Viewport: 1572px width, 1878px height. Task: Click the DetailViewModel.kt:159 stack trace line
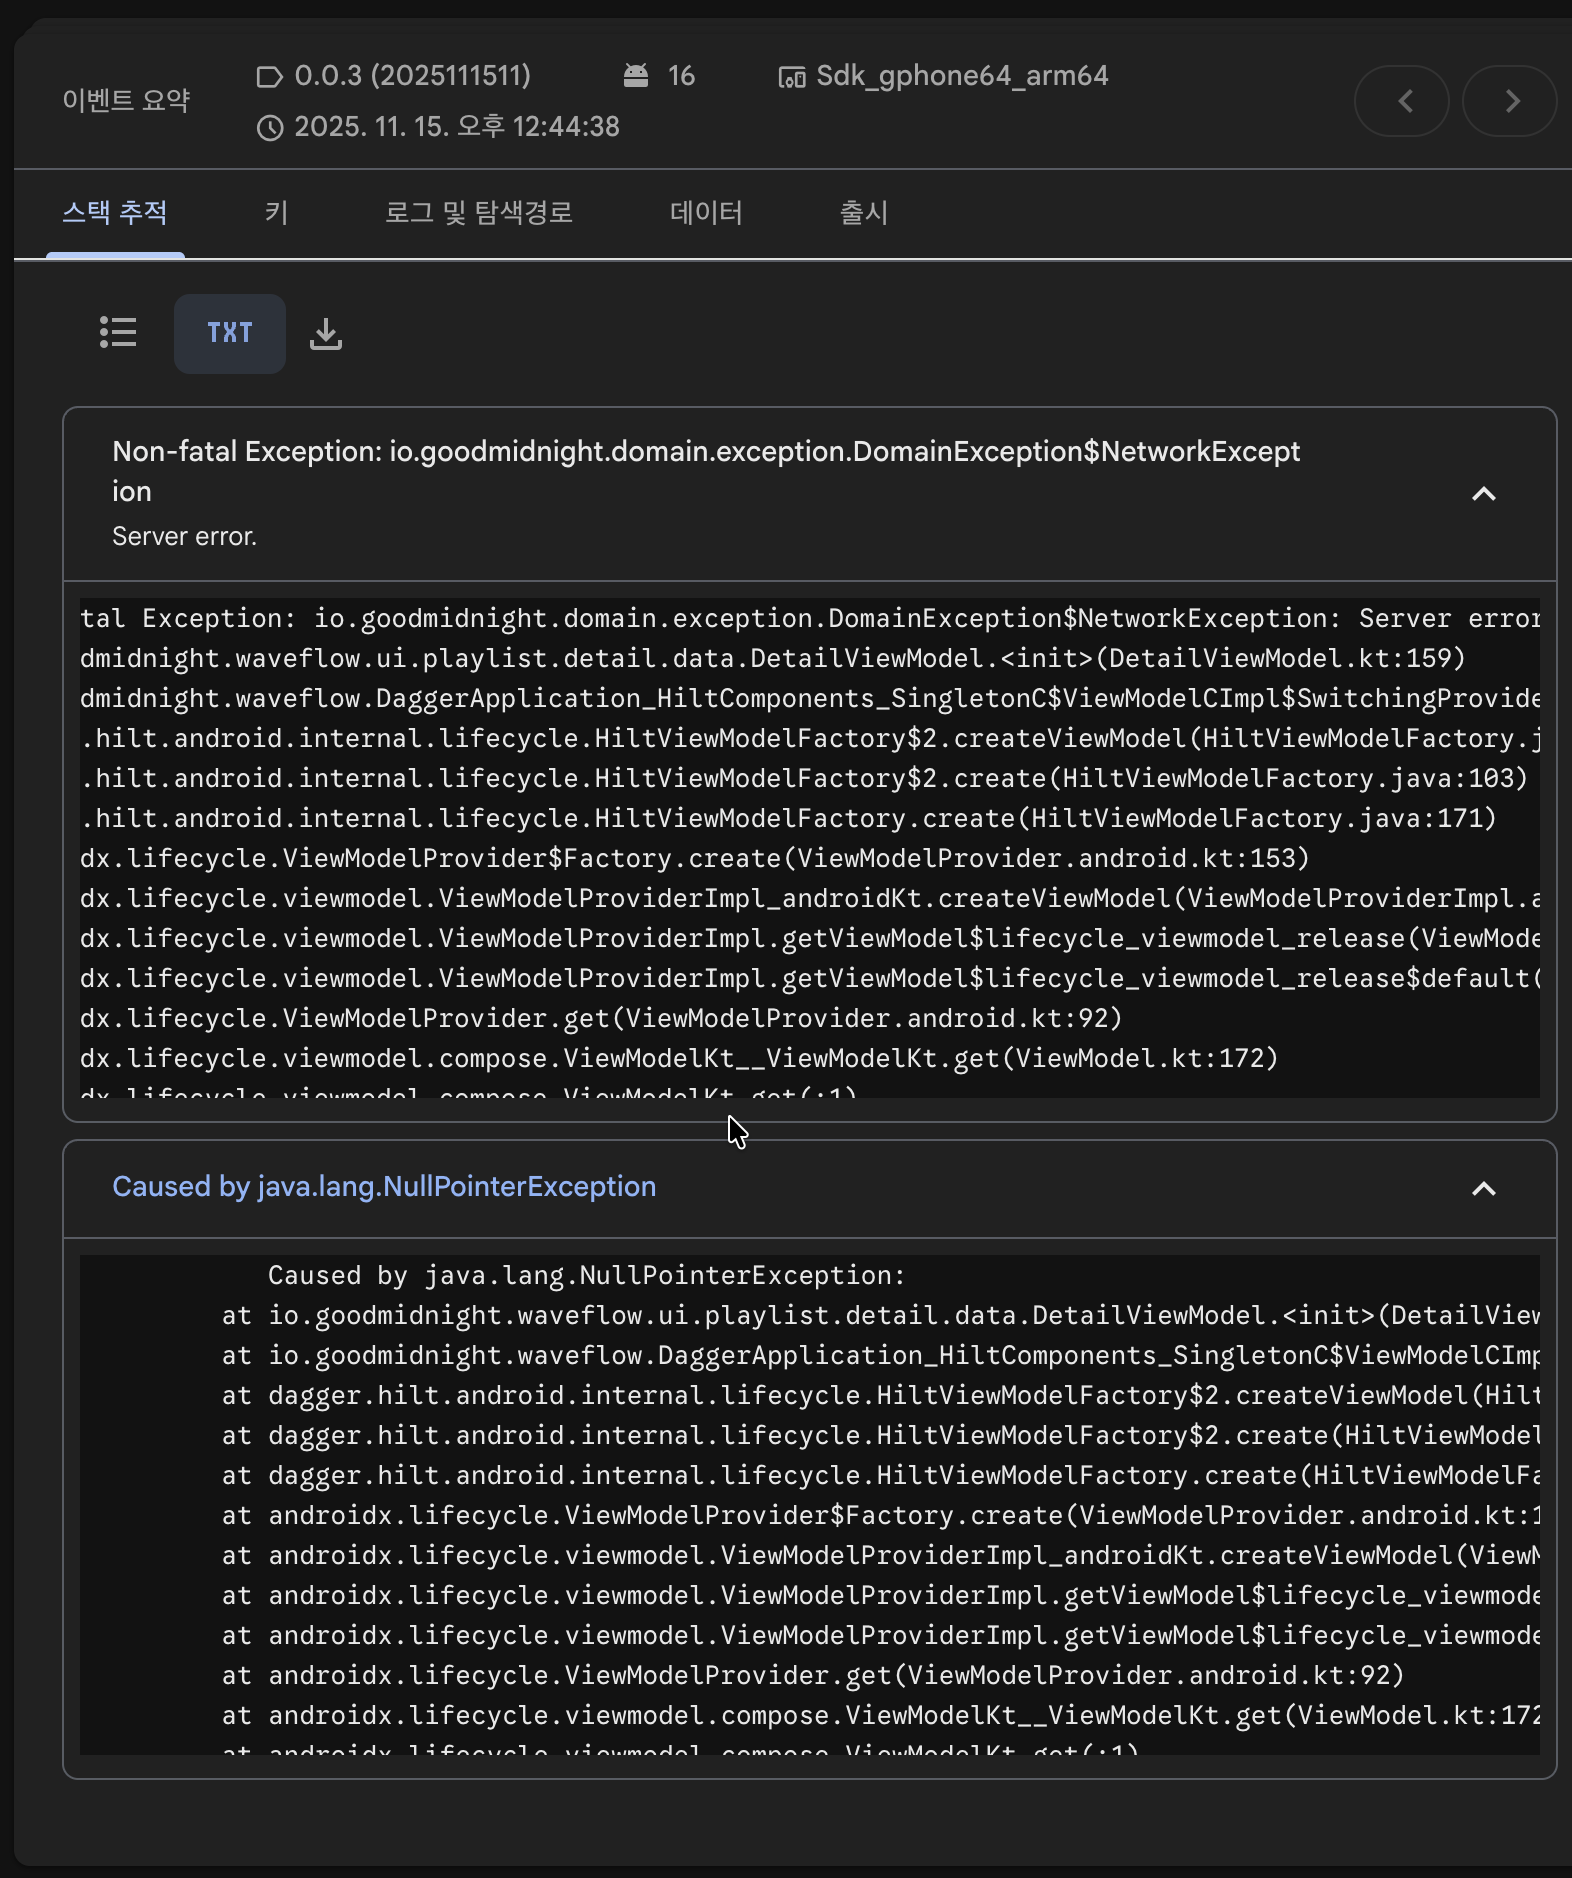pyautogui.click(x=772, y=659)
